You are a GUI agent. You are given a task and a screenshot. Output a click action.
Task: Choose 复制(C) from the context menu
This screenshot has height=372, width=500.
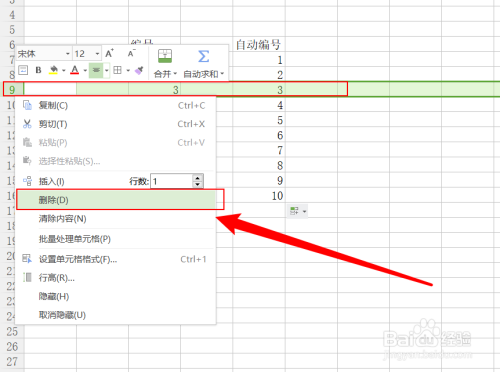point(115,106)
